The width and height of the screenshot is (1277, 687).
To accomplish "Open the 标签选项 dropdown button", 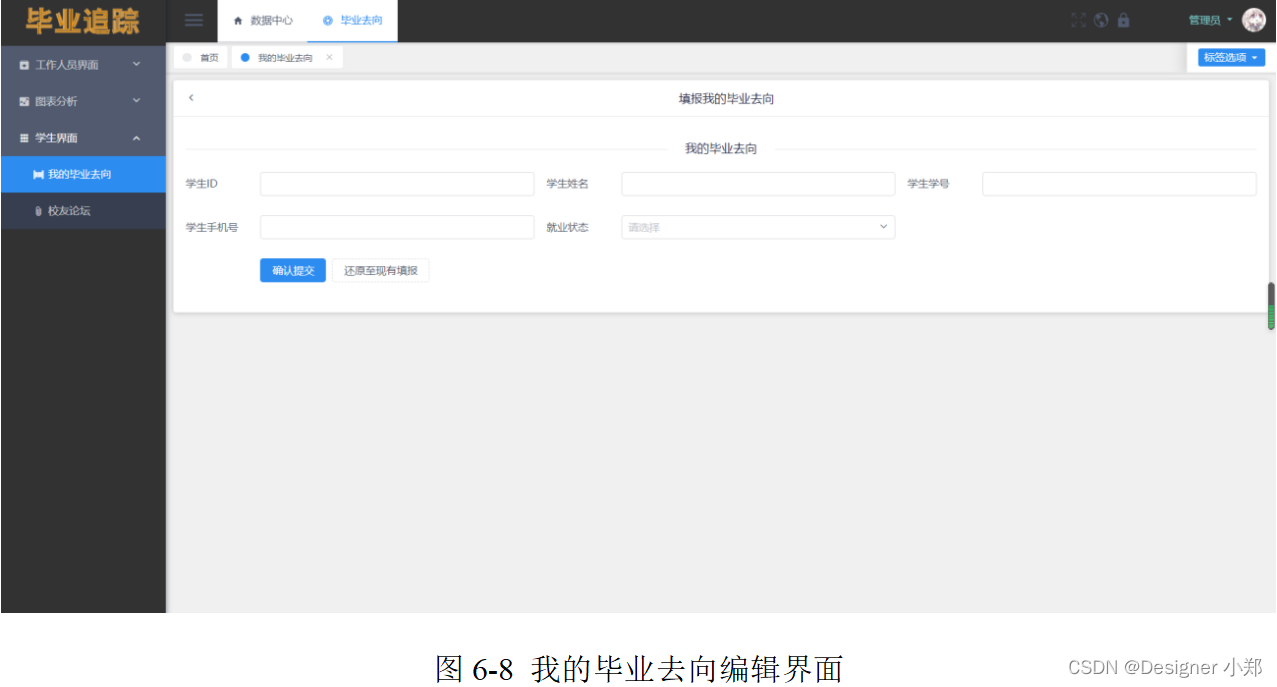I will tap(1231, 58).
